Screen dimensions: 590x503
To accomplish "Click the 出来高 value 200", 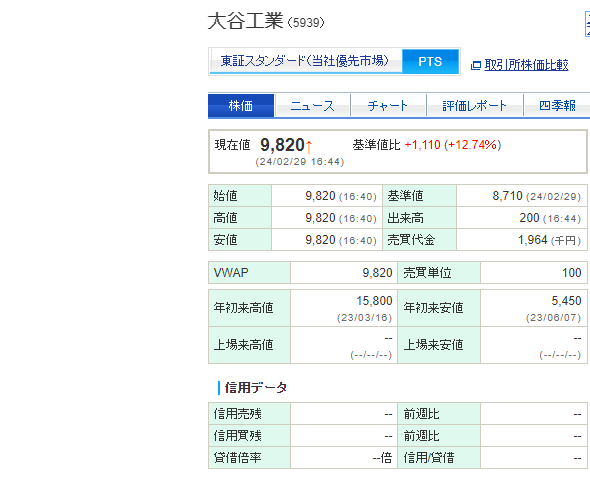I will tap(529, 217).
